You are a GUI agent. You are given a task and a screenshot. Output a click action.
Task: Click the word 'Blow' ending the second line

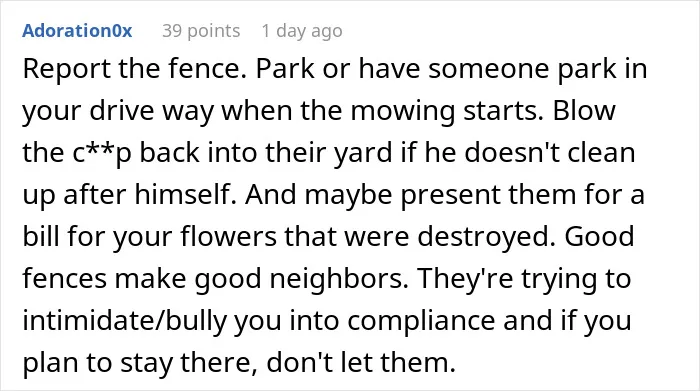pyautogui.click(x=584, y=111)
